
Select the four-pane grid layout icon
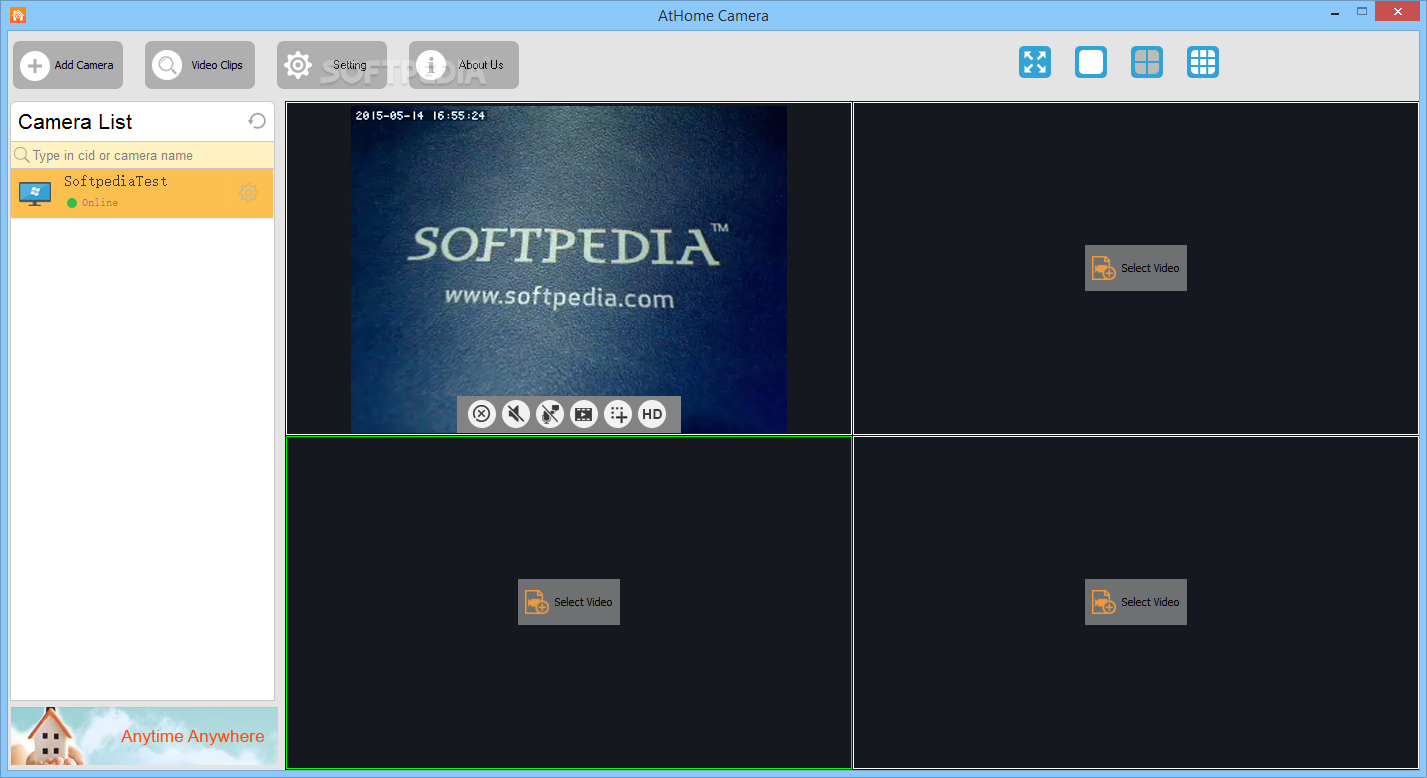pos(1147,62)
